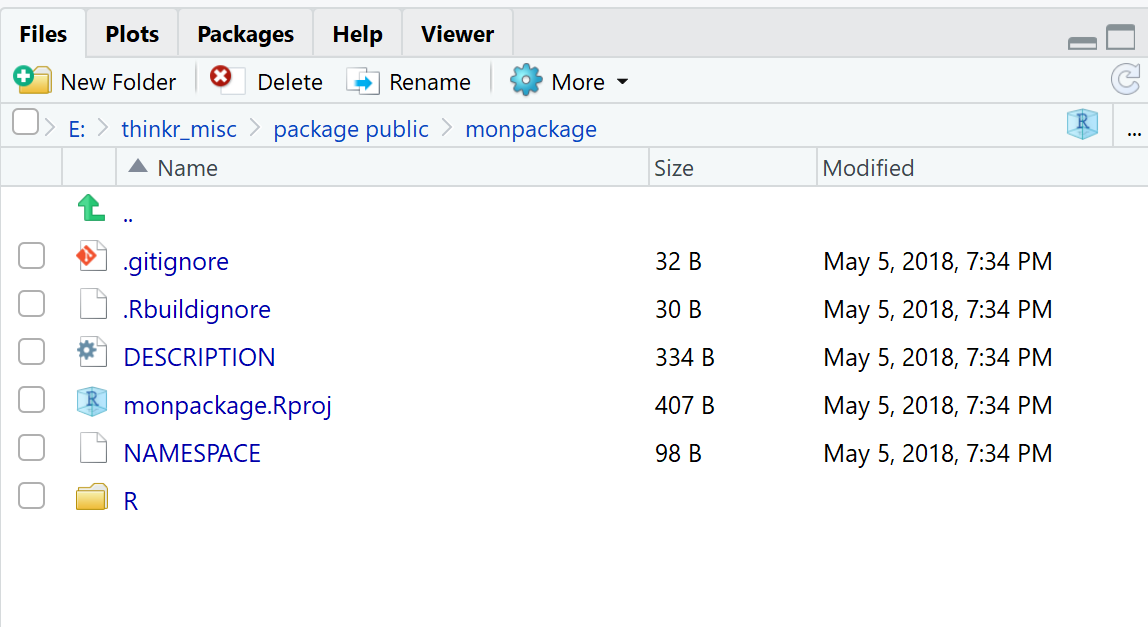Screen dimensions: 1148x627
Task: Tick the NAMESPACE file checkbox
Action: pos(32,449)
